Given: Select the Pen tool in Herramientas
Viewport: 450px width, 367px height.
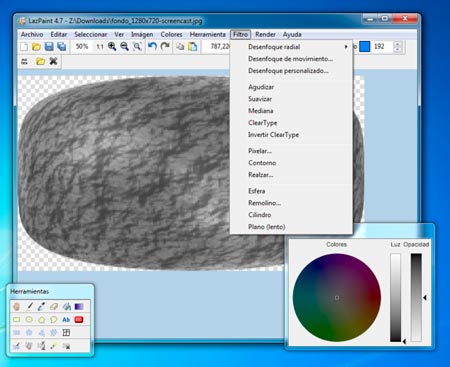Looking at the screenshot, I should (x=29, y=306).
